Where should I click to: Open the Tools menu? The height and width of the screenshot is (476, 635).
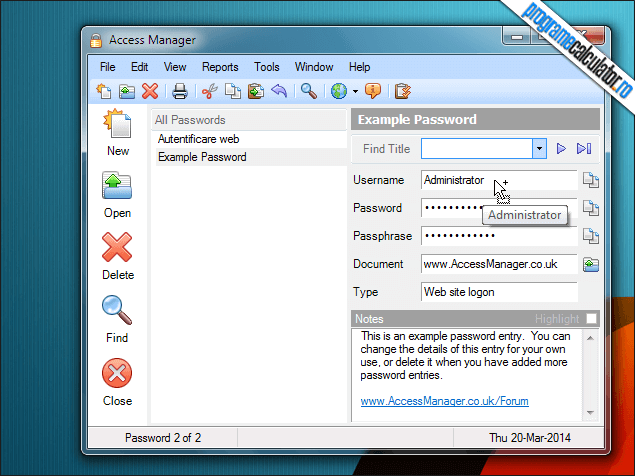(x=267, y=67)
